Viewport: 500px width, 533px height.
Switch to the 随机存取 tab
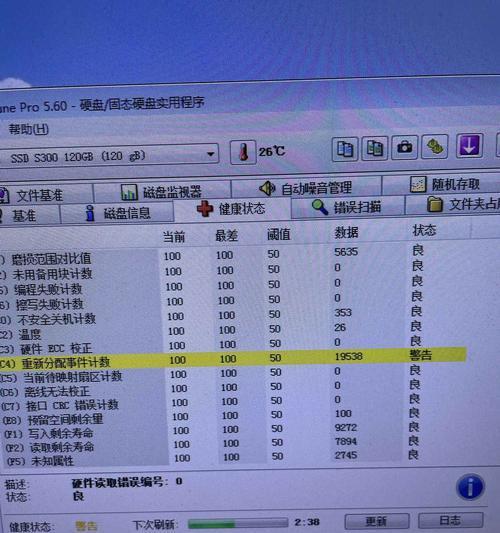point(442,185)
